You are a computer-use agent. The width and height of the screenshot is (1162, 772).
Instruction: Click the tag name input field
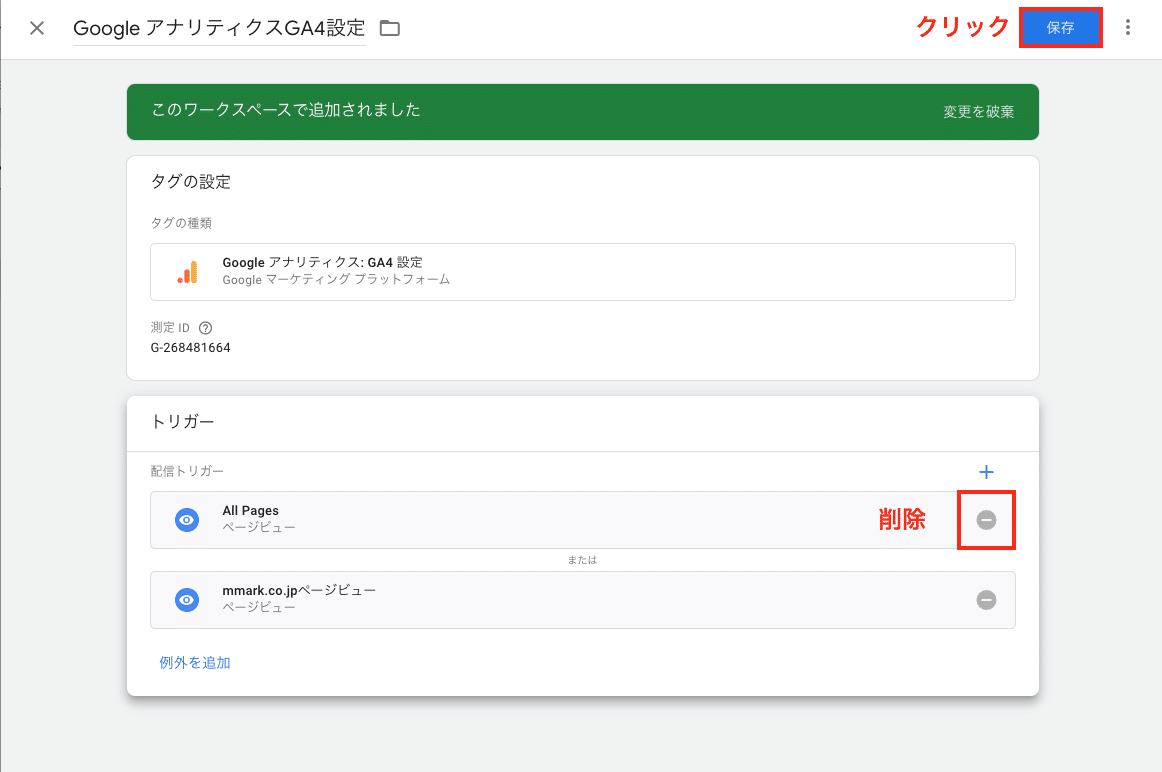pyautogui.click(x=218, y=28)
